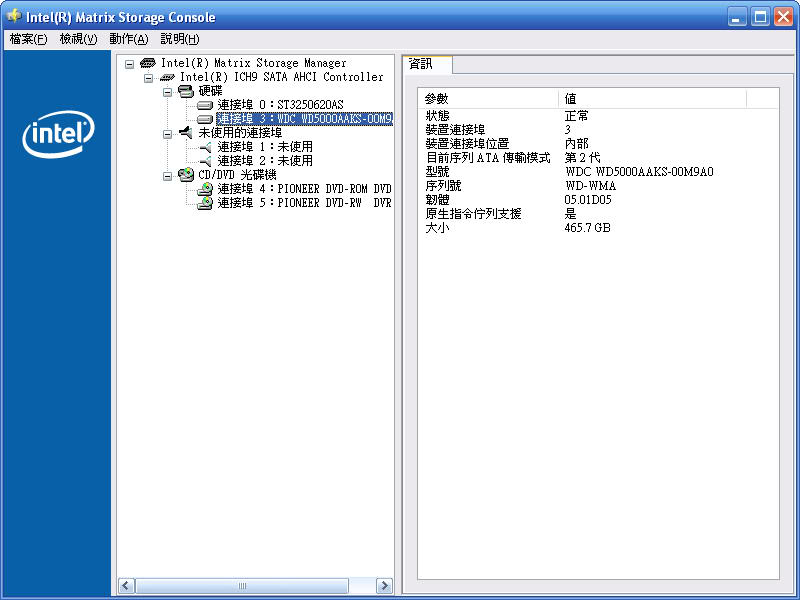Viewport: 800px width, 600px height.
Task: Click the port icon for 連接埠 2
Action: (205, 161)
